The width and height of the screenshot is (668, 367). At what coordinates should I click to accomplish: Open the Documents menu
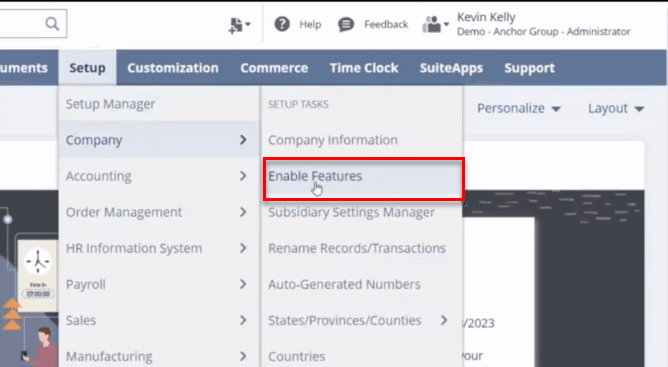24,68
